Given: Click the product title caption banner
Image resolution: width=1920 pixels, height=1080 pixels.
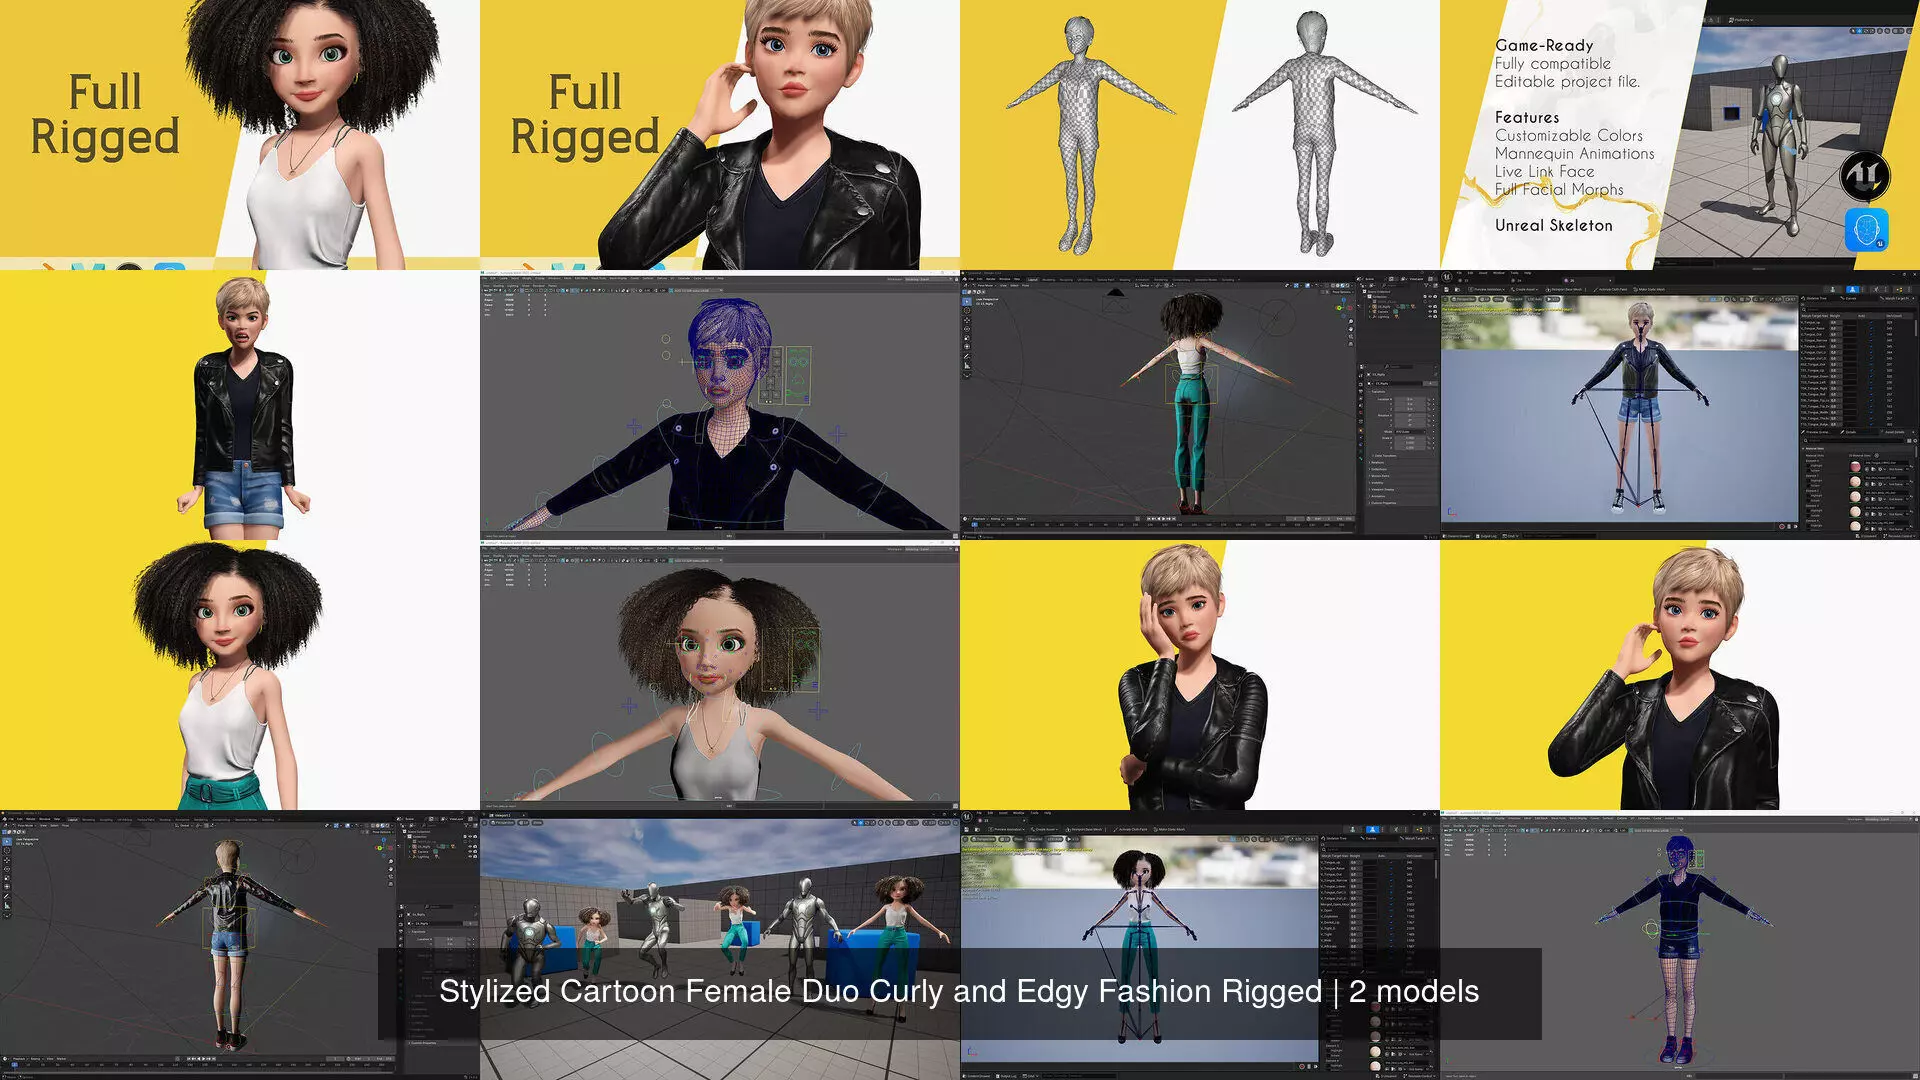Looking at the screenshot, I should coord(959,992).
